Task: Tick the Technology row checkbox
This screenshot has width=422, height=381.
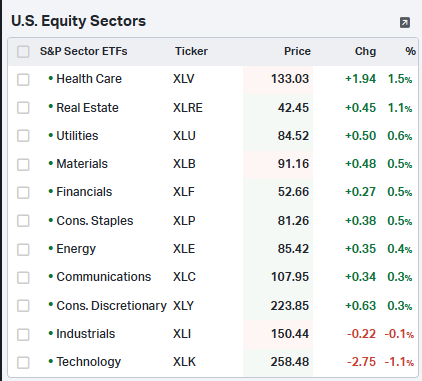Action: 23,362
